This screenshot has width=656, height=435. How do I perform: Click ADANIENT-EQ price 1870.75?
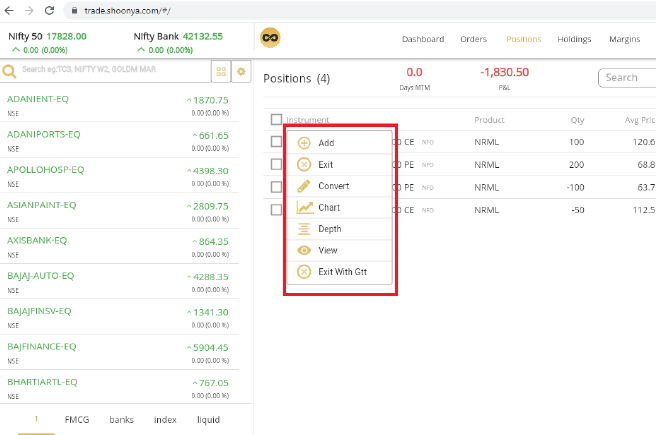[210, 100]
